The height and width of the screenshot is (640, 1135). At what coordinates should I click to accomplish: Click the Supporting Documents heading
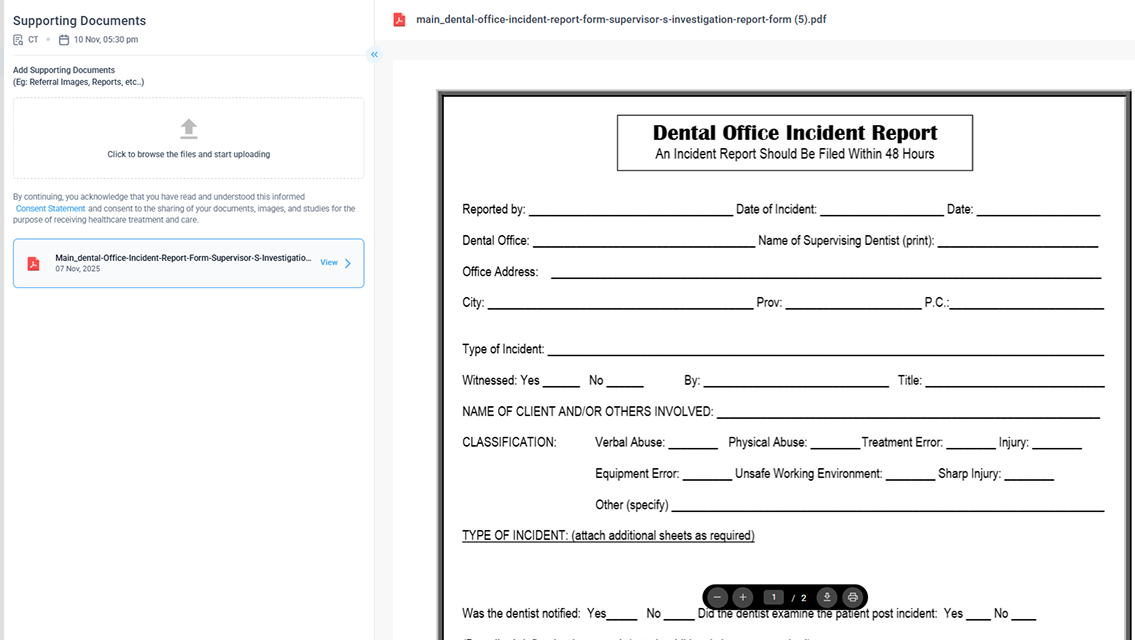79,21
